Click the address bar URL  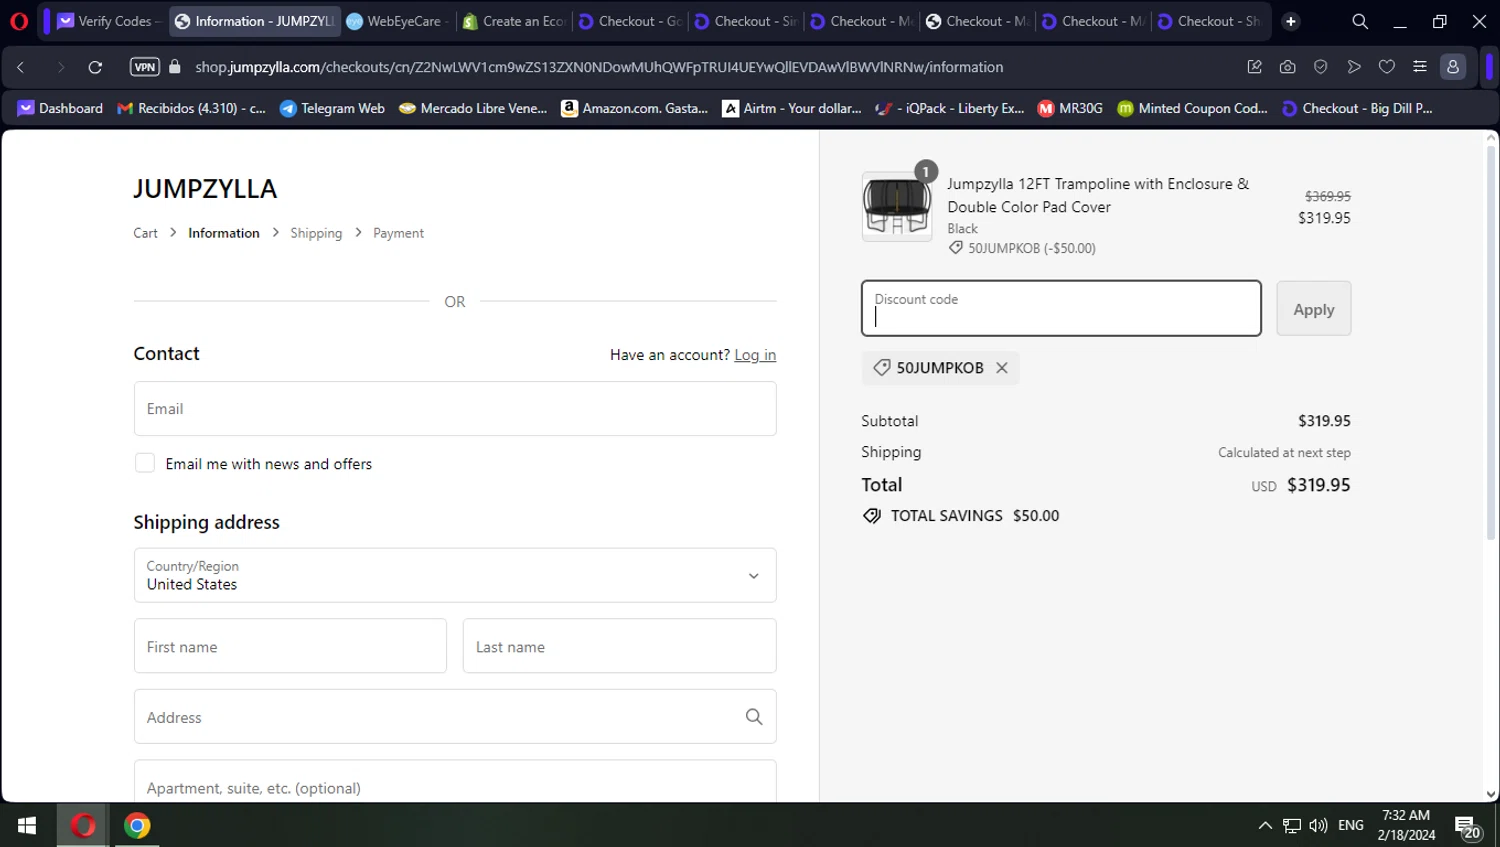click(x=599, y=67)
